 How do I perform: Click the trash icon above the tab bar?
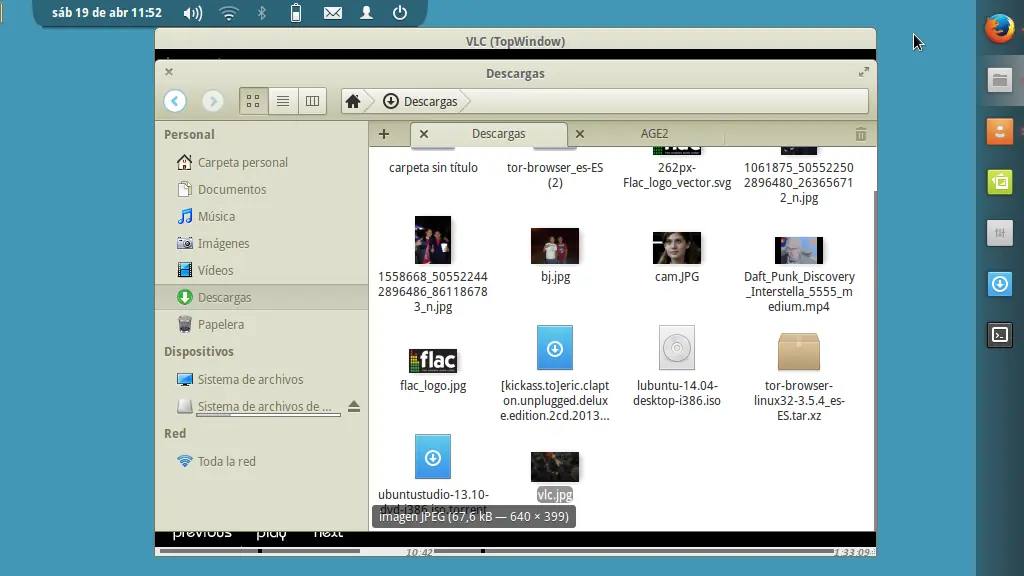[858, 133]
